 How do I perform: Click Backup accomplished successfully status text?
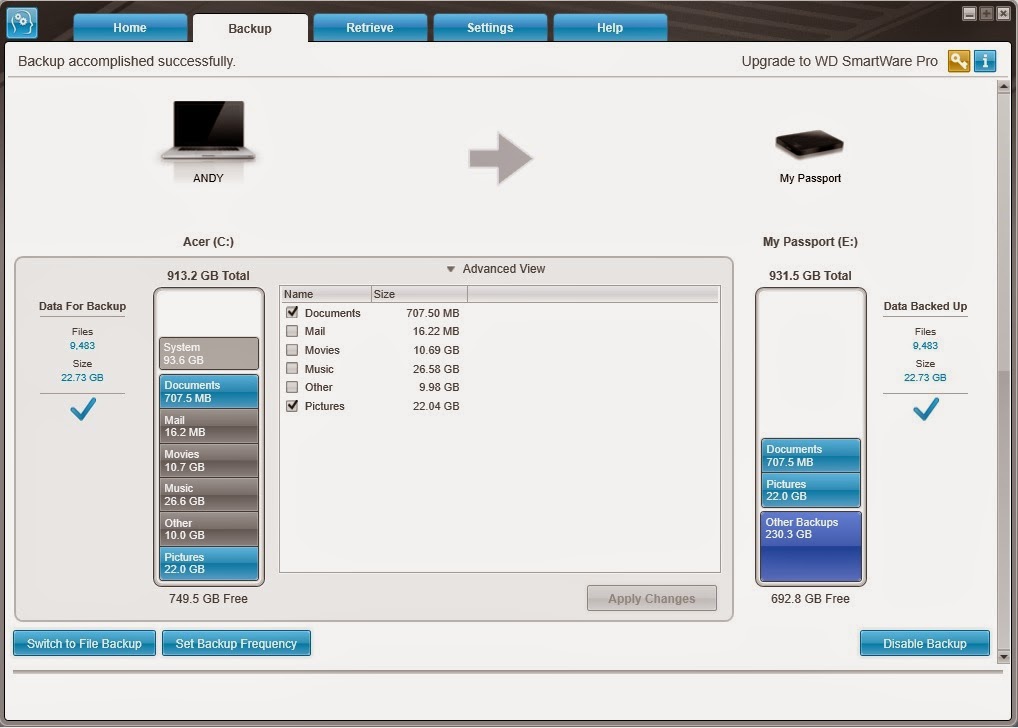click(127, 61)
